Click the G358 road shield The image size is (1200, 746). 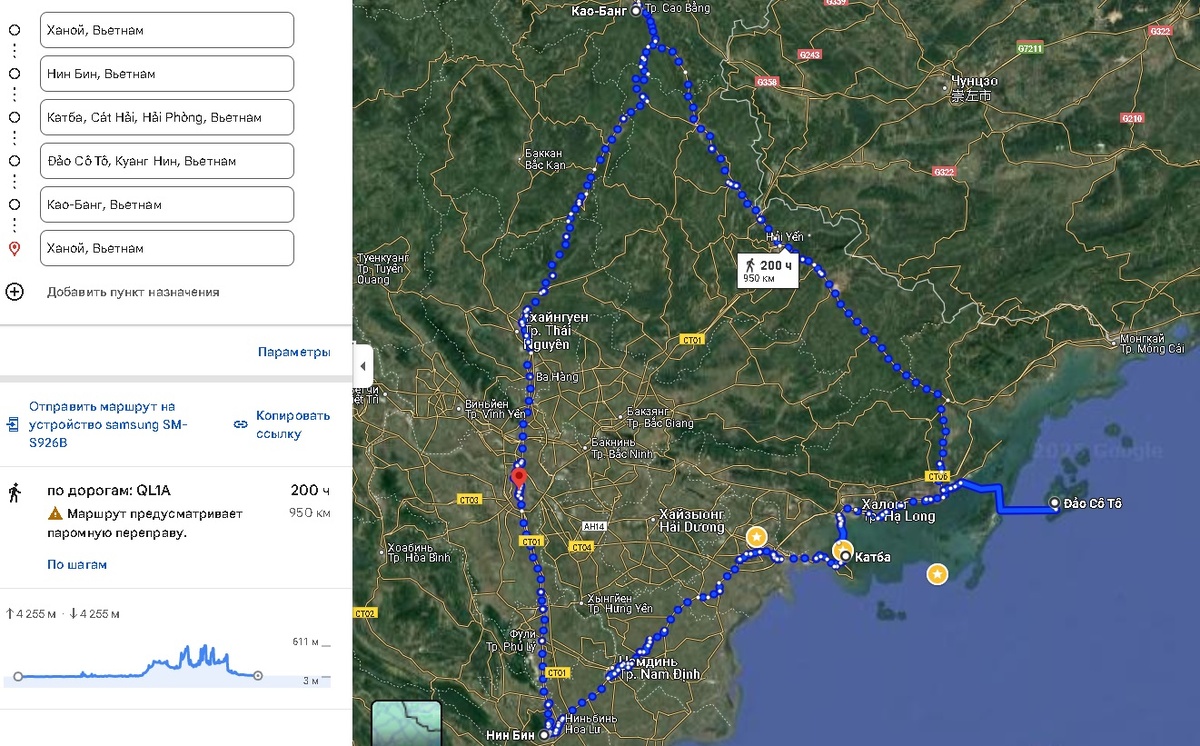(x=767, y=80)
